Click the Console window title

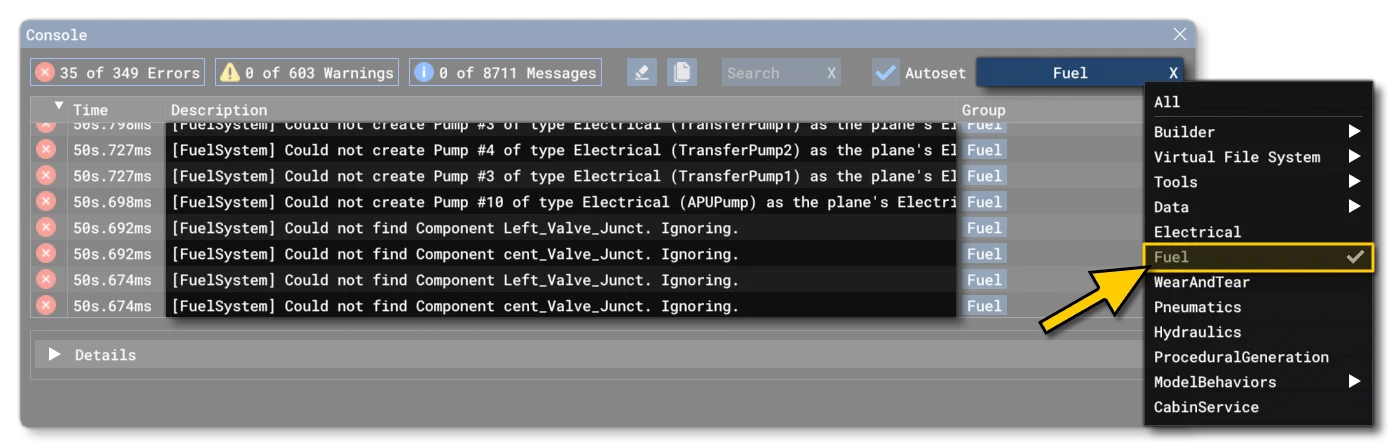click(57, 35)
